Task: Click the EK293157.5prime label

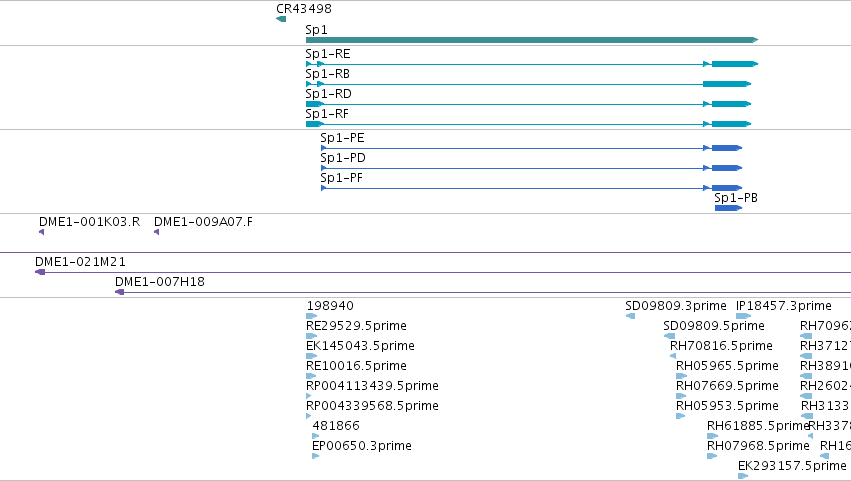Action: (x=792, y=466)
